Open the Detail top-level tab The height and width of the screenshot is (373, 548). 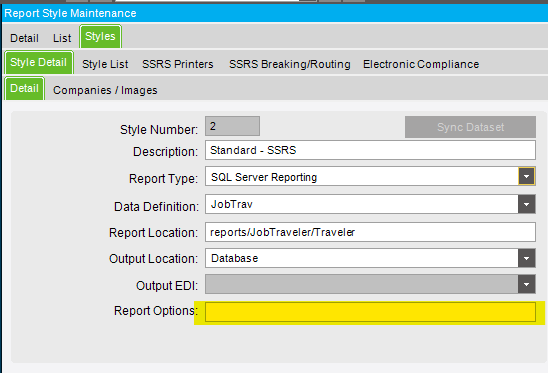point(24,38)
